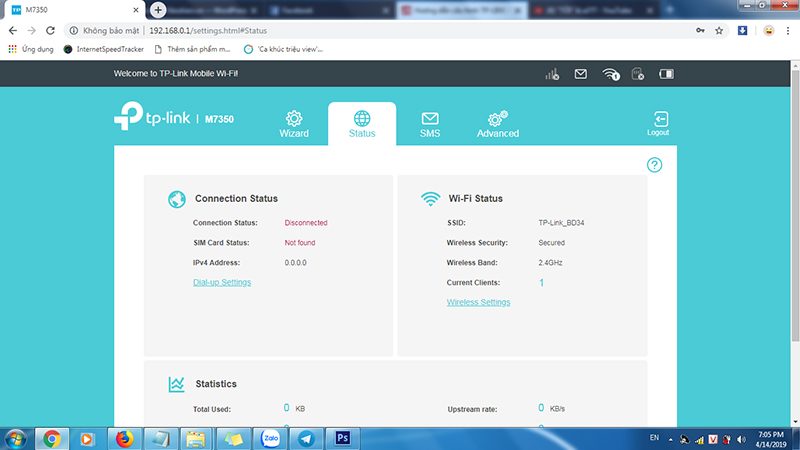Click the Wi-Fi Status wireless icon
800x450 pixels.
431,198
